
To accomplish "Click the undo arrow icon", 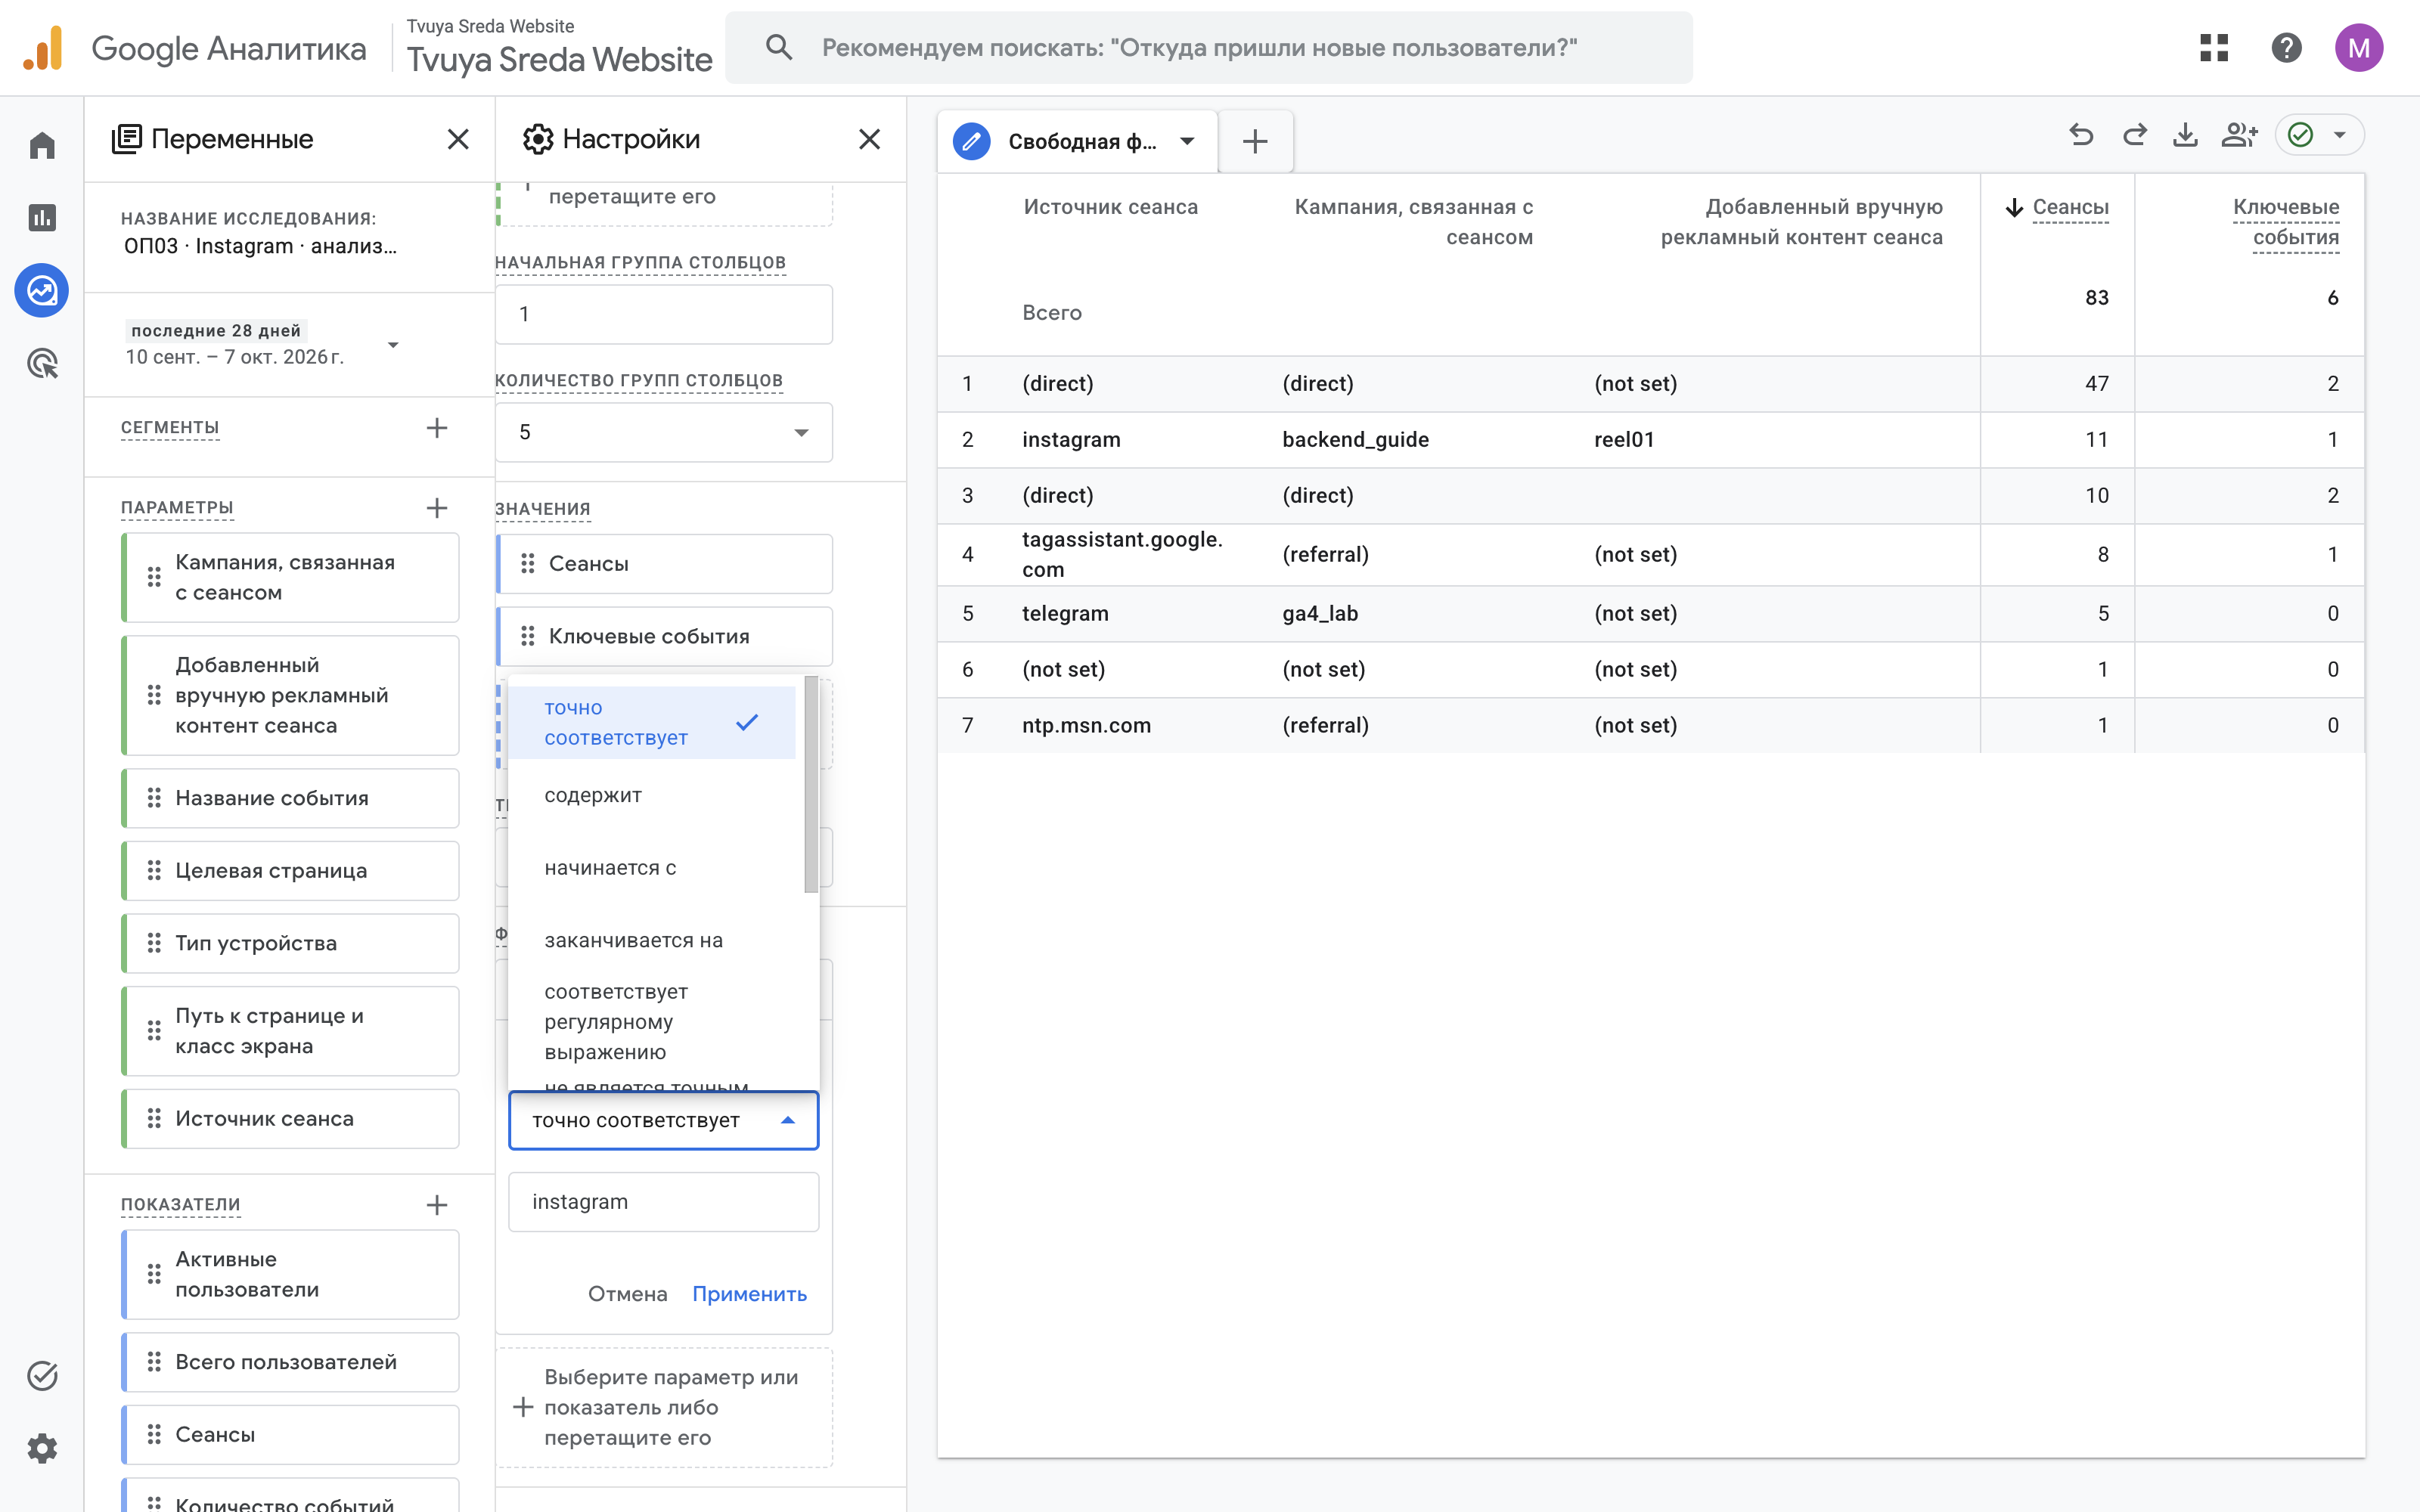I will point(2081,135).
